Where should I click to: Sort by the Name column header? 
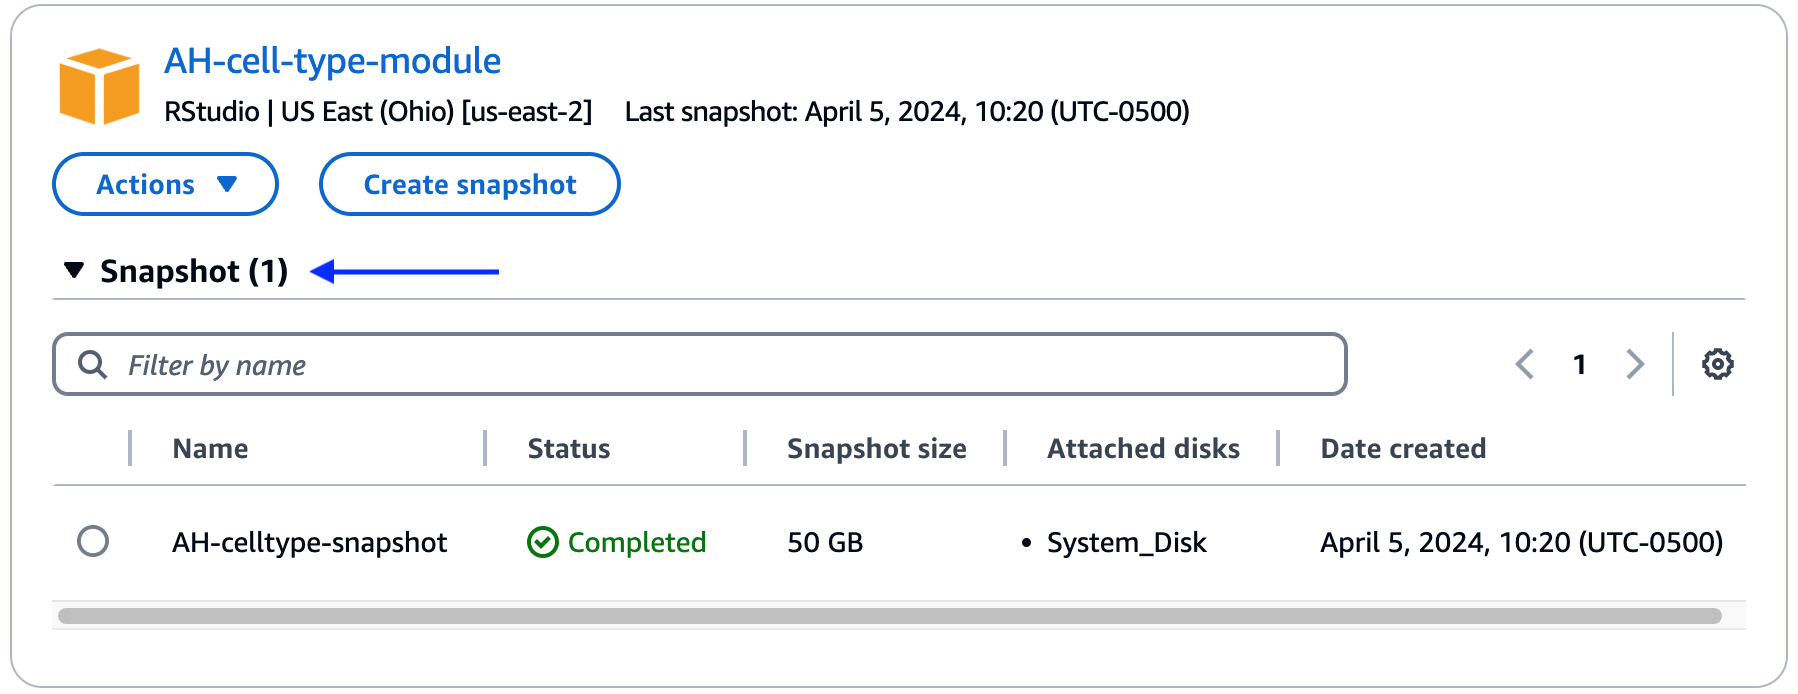click(210, 448)
